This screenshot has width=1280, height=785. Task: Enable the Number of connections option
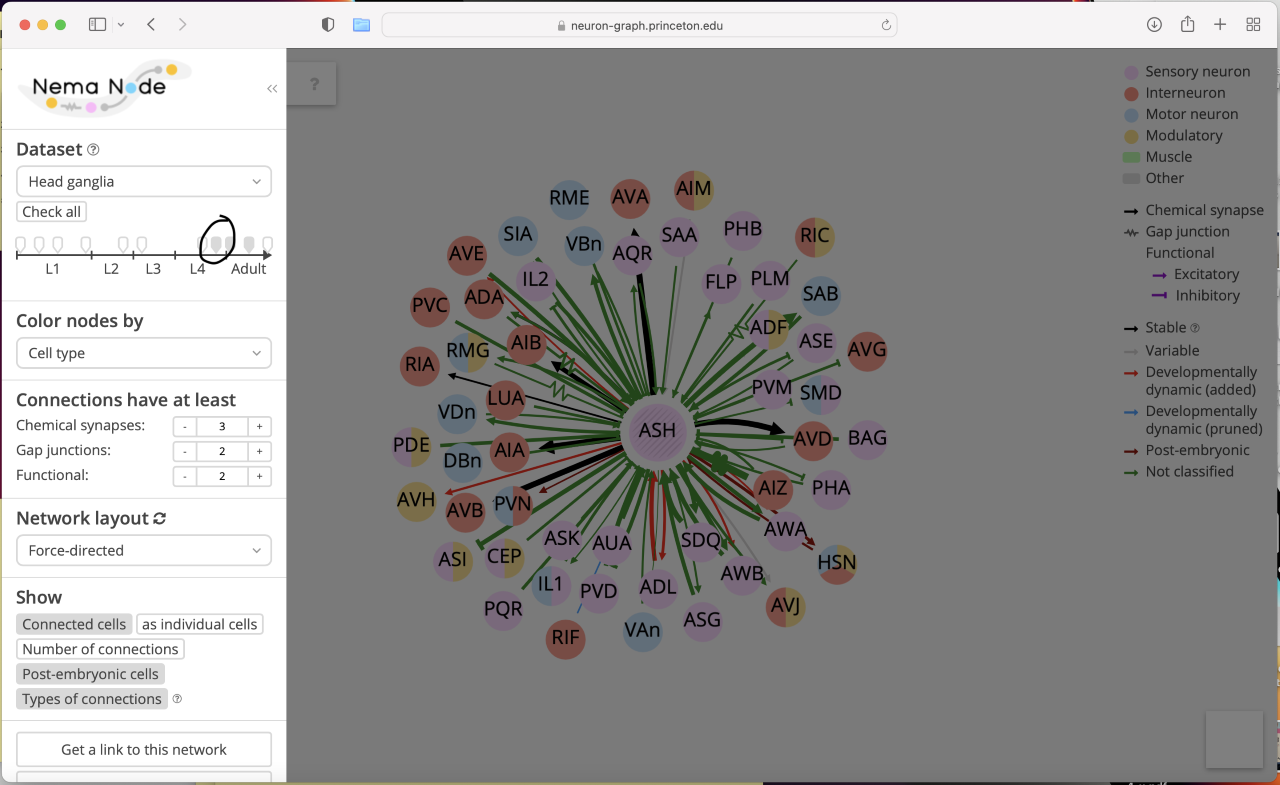point(100,649)
